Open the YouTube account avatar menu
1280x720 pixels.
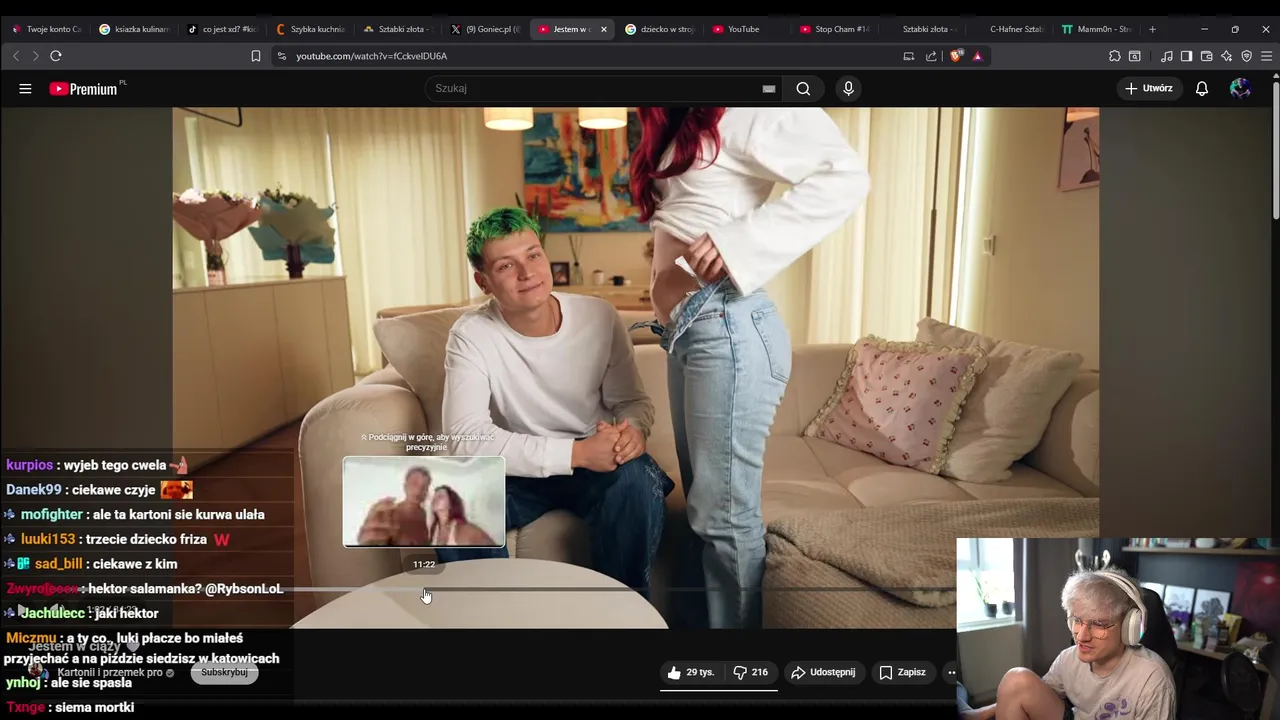pyautogui.click(x=1240, y=89)
